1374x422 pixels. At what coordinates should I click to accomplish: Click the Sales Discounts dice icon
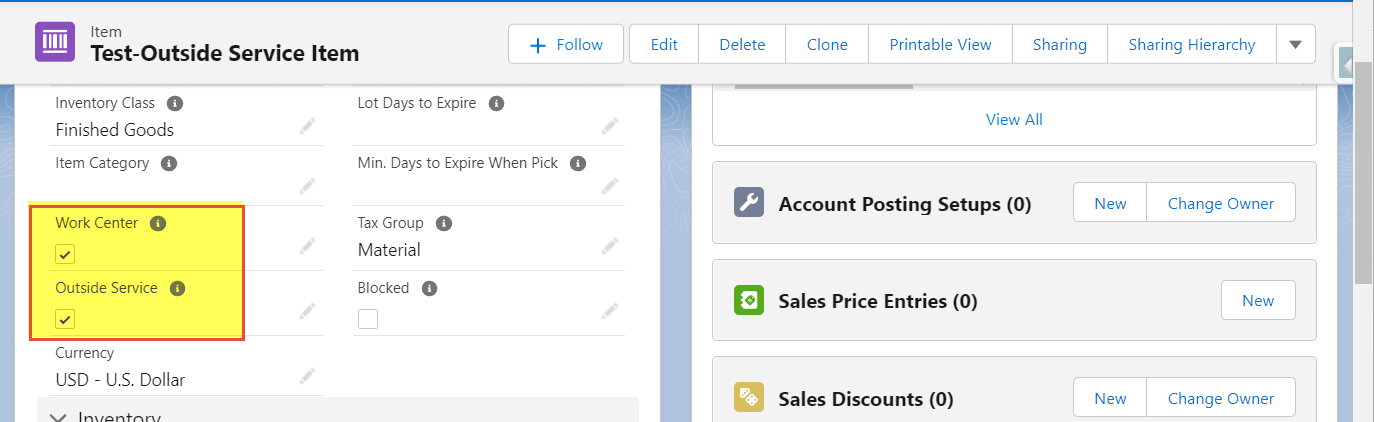749,398
